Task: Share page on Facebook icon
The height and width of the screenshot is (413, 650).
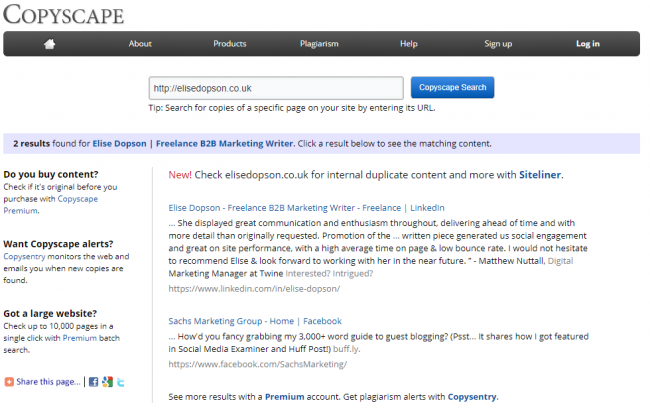Action: click(94, 382)
